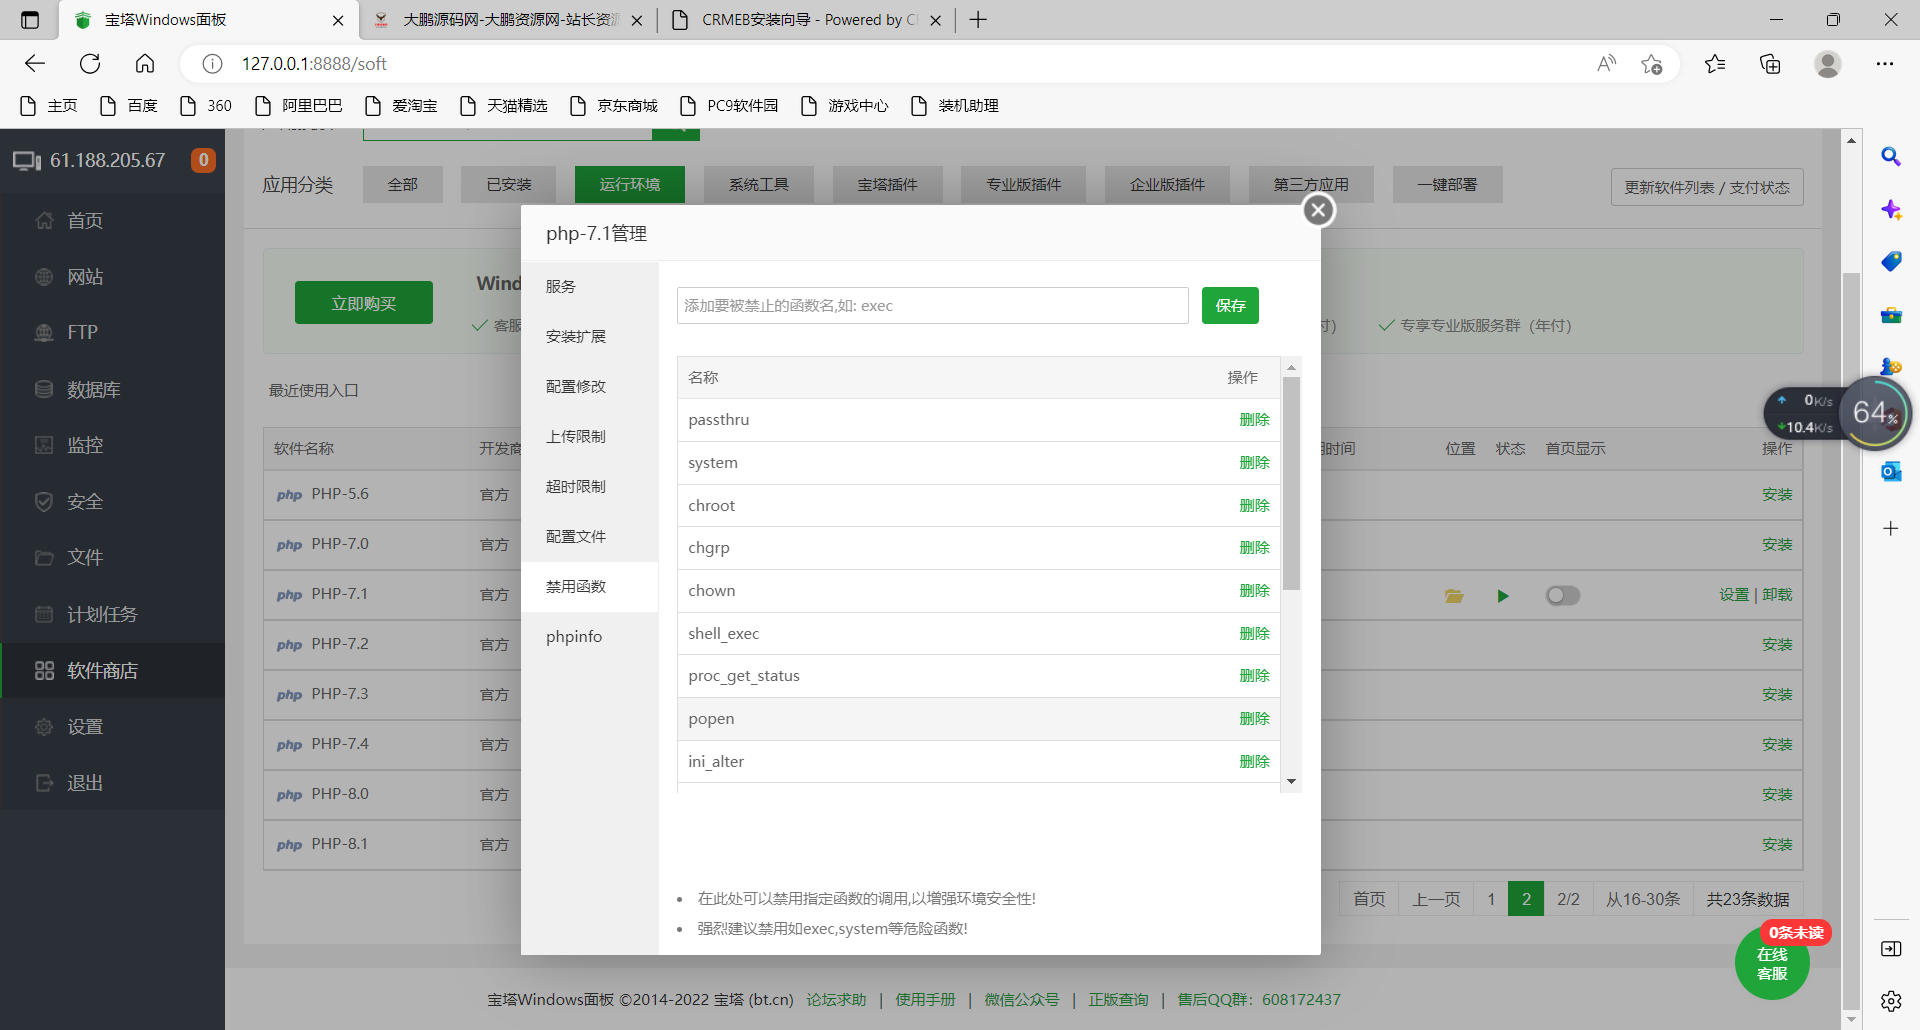Restart PHP-7.1 using the play icon

[x=1503, y=595]
